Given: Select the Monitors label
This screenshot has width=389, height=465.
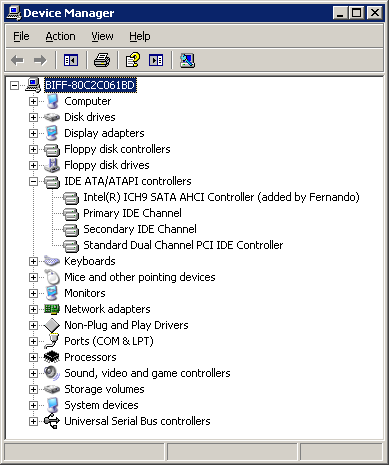Looking at the screenshot, I should click(85, 293).
